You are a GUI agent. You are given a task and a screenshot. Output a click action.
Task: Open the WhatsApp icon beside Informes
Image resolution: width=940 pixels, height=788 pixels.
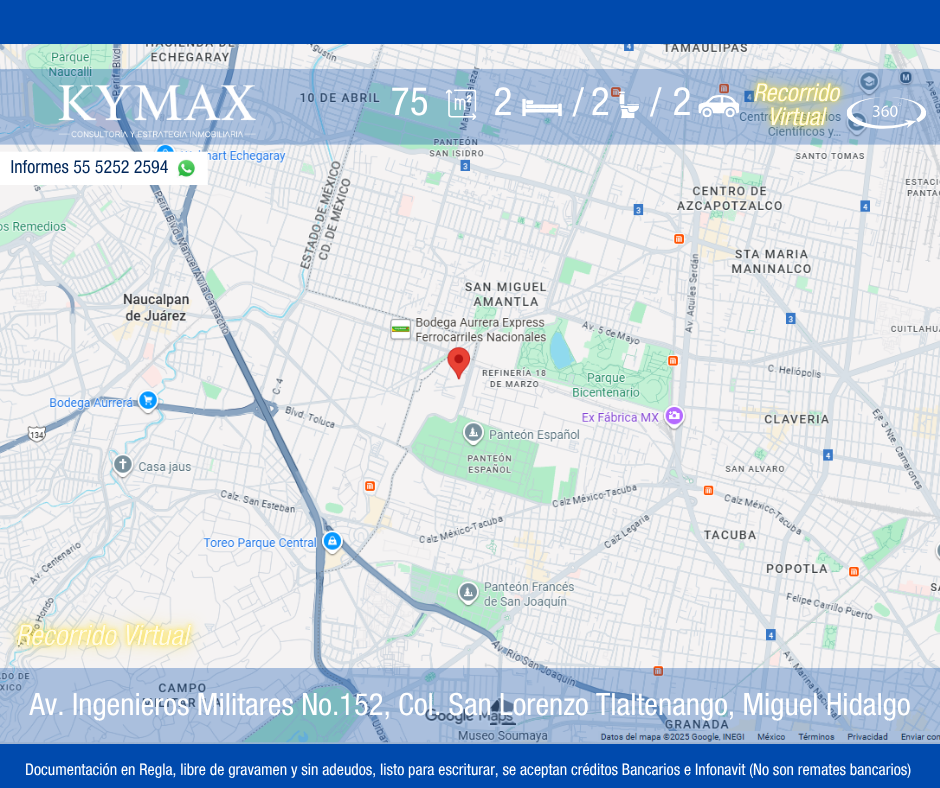[x=186, y=168]
